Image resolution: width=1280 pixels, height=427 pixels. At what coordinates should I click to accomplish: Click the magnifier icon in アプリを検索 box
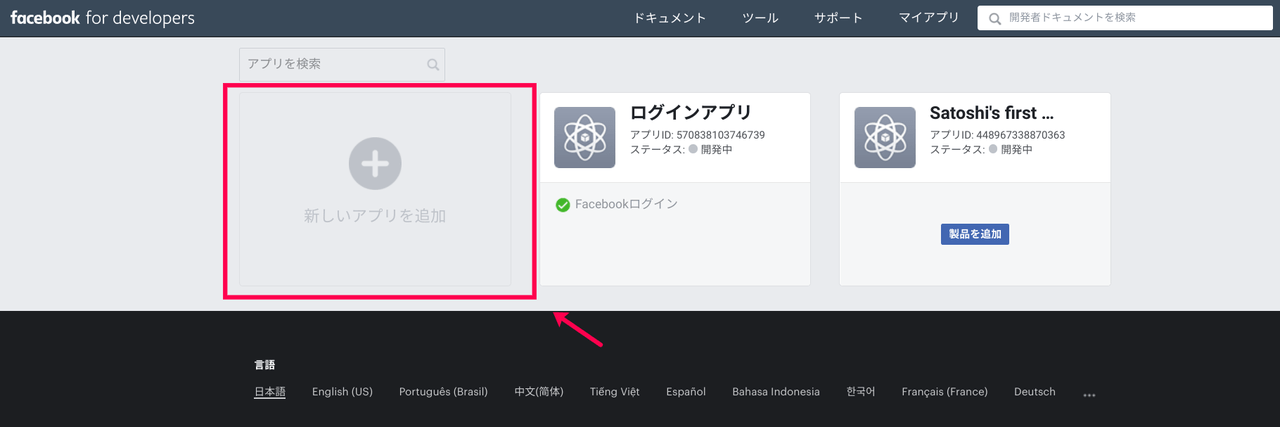(433, 65)
